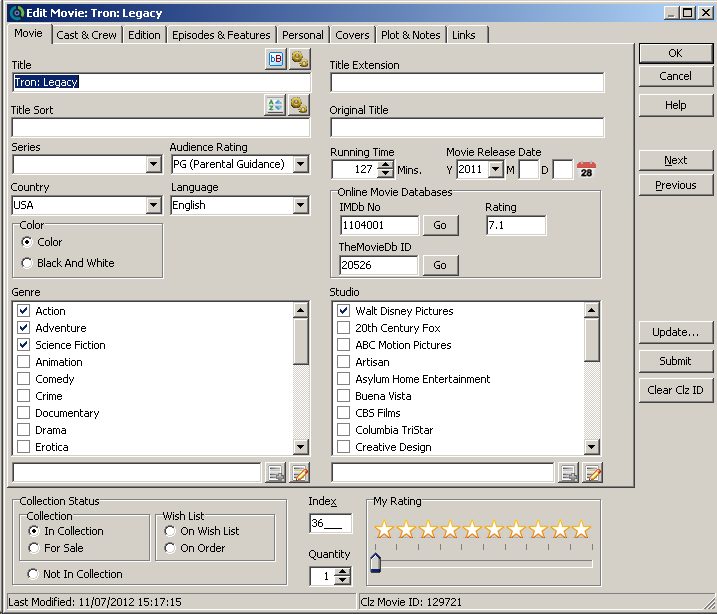Click the gears icon next to Title Sort
The image size is (717, 614).
pyautogui.click(x=299, y=105)
